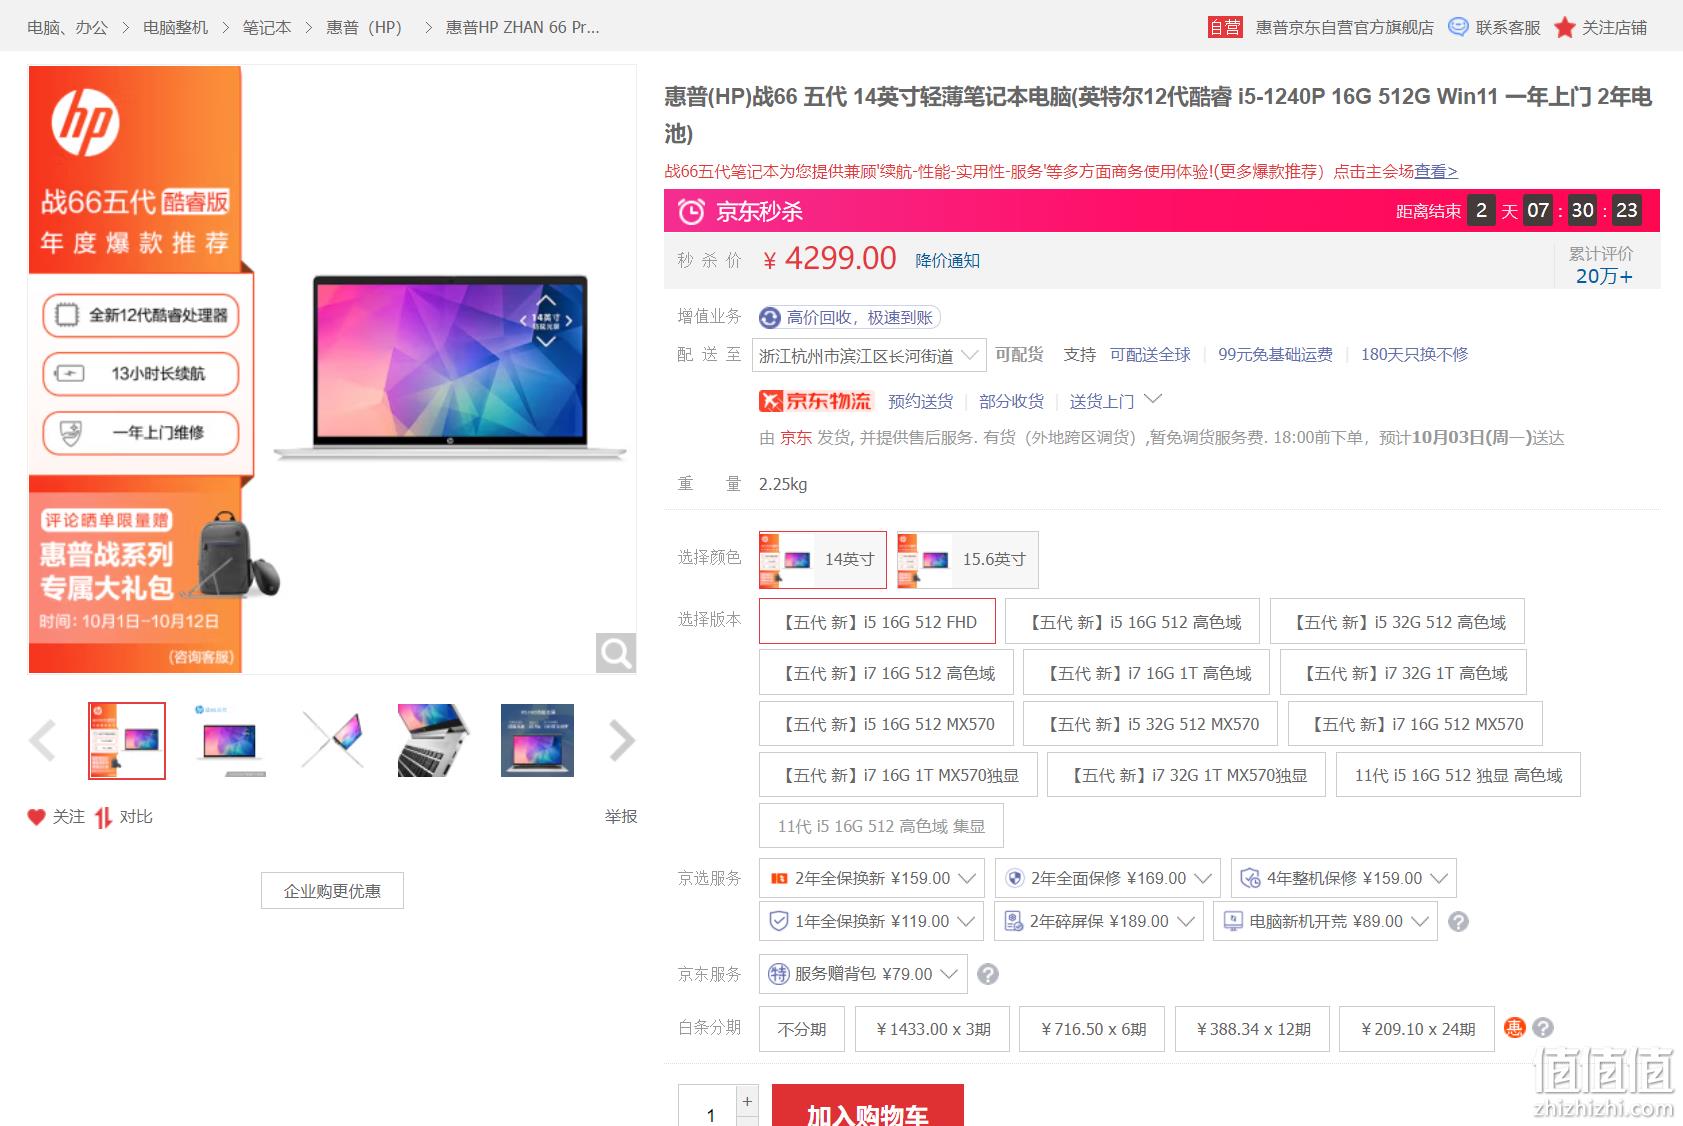Increase quantity with plus button
The image size is (1683, 1126).
click(x=747, y=1101)
